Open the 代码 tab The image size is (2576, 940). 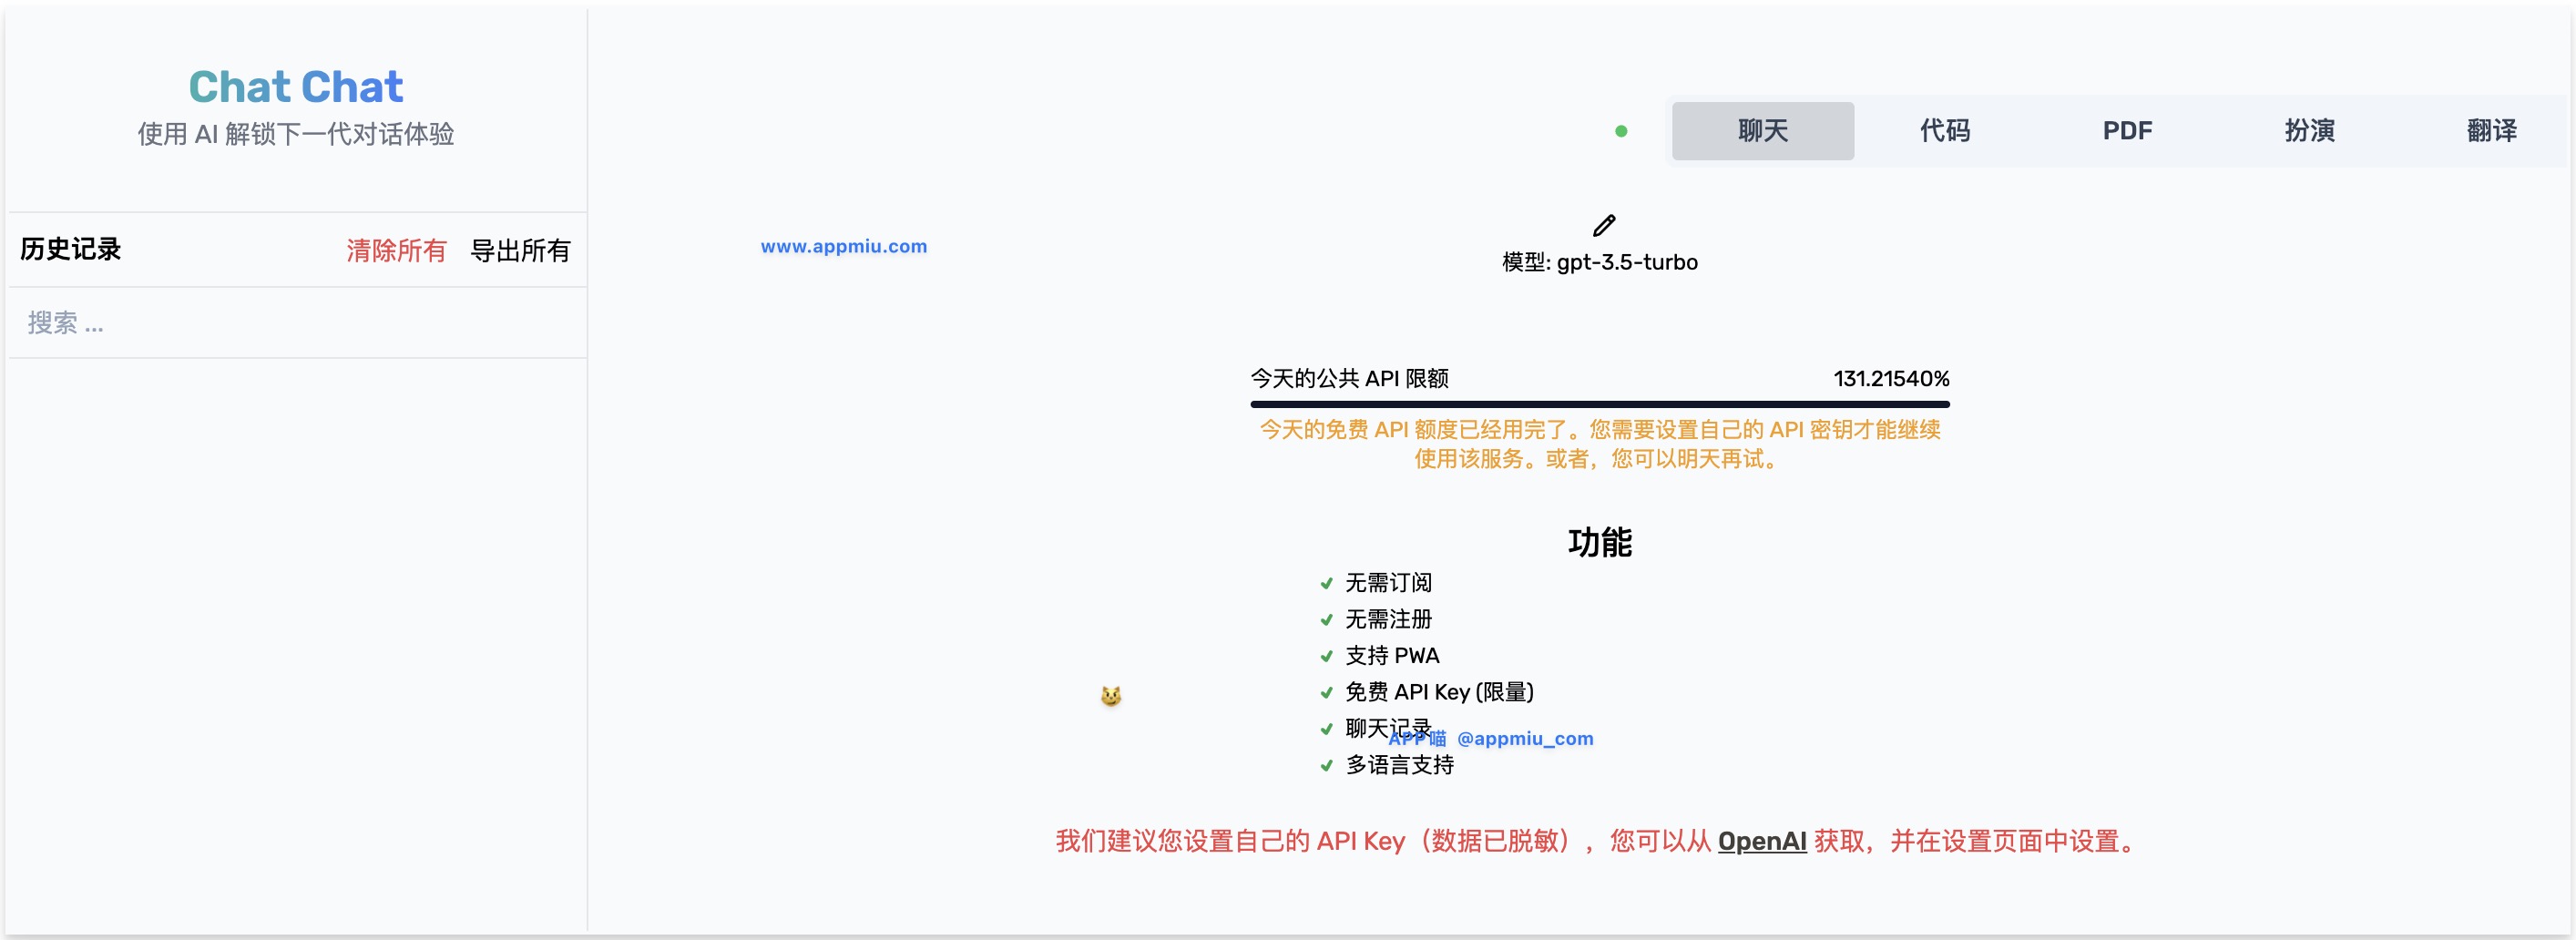point(1944,131)
